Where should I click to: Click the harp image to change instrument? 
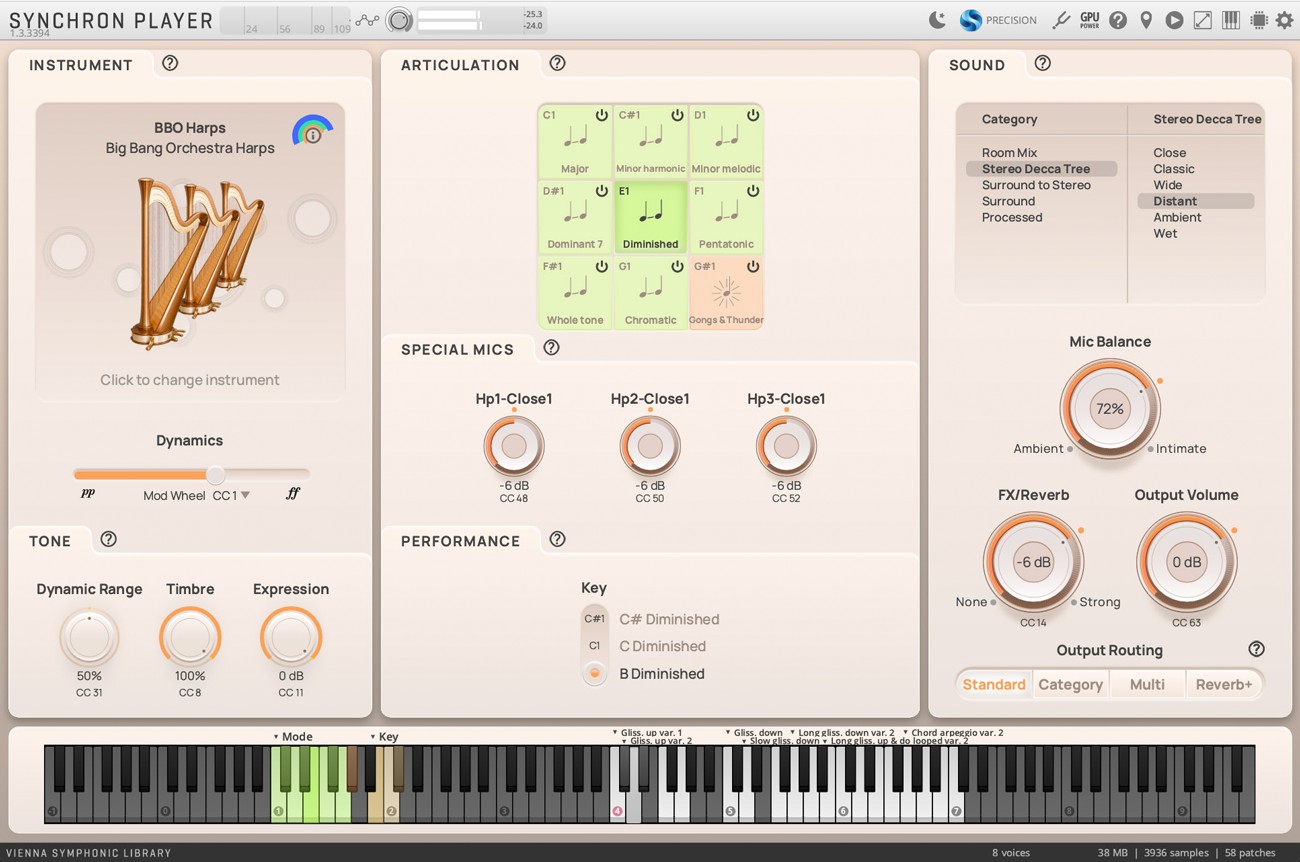pos(197,262)
